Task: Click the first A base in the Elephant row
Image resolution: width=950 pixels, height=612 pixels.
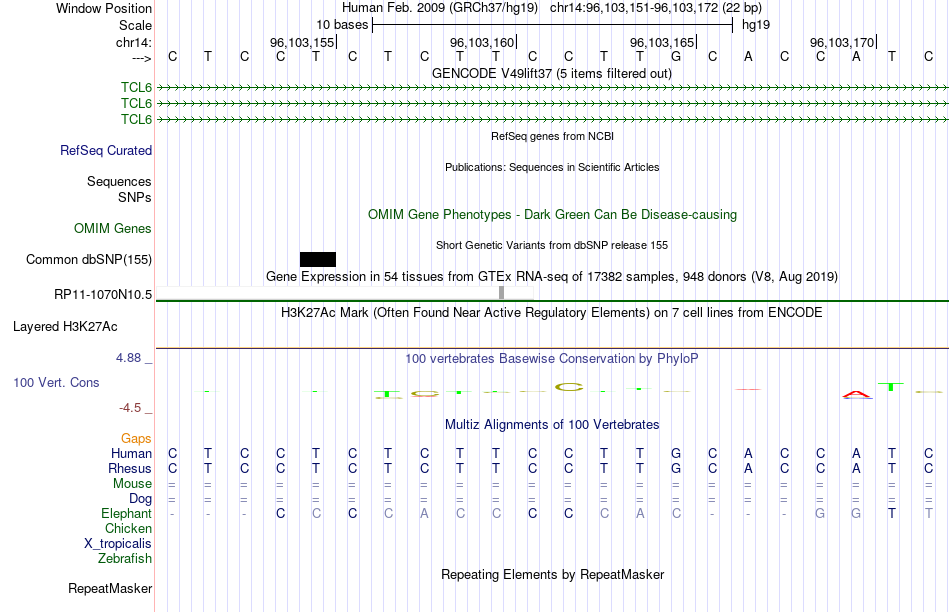Action: (x=424, y=513)
